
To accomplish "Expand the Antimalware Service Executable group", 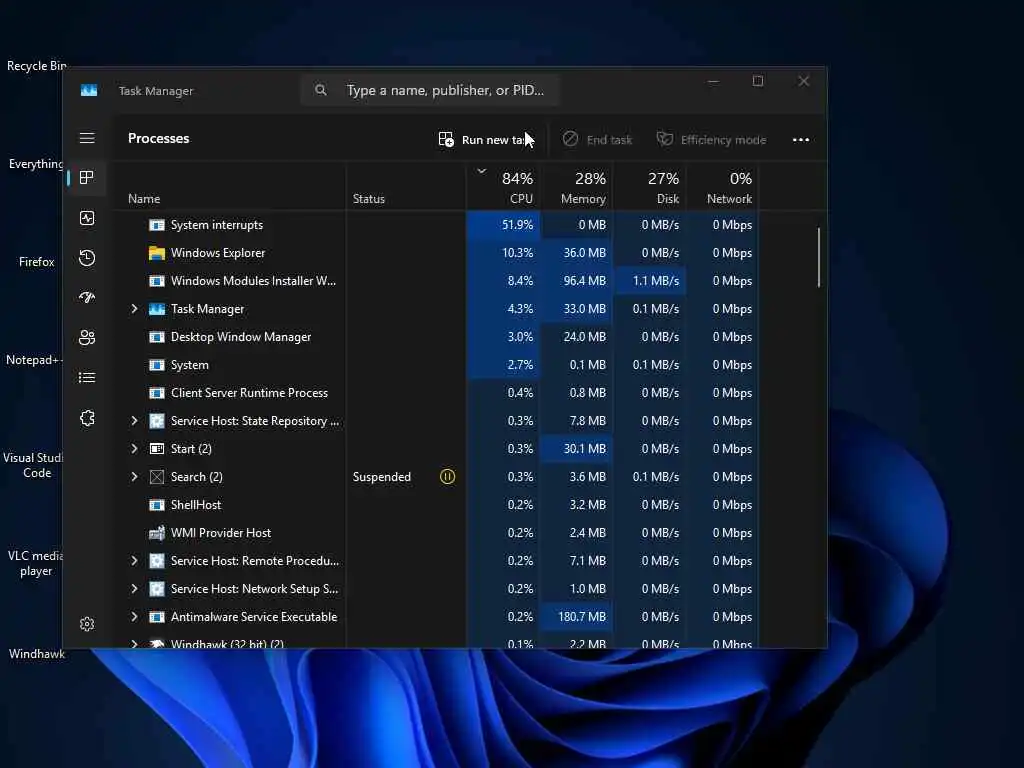I will tap(135, 617).
